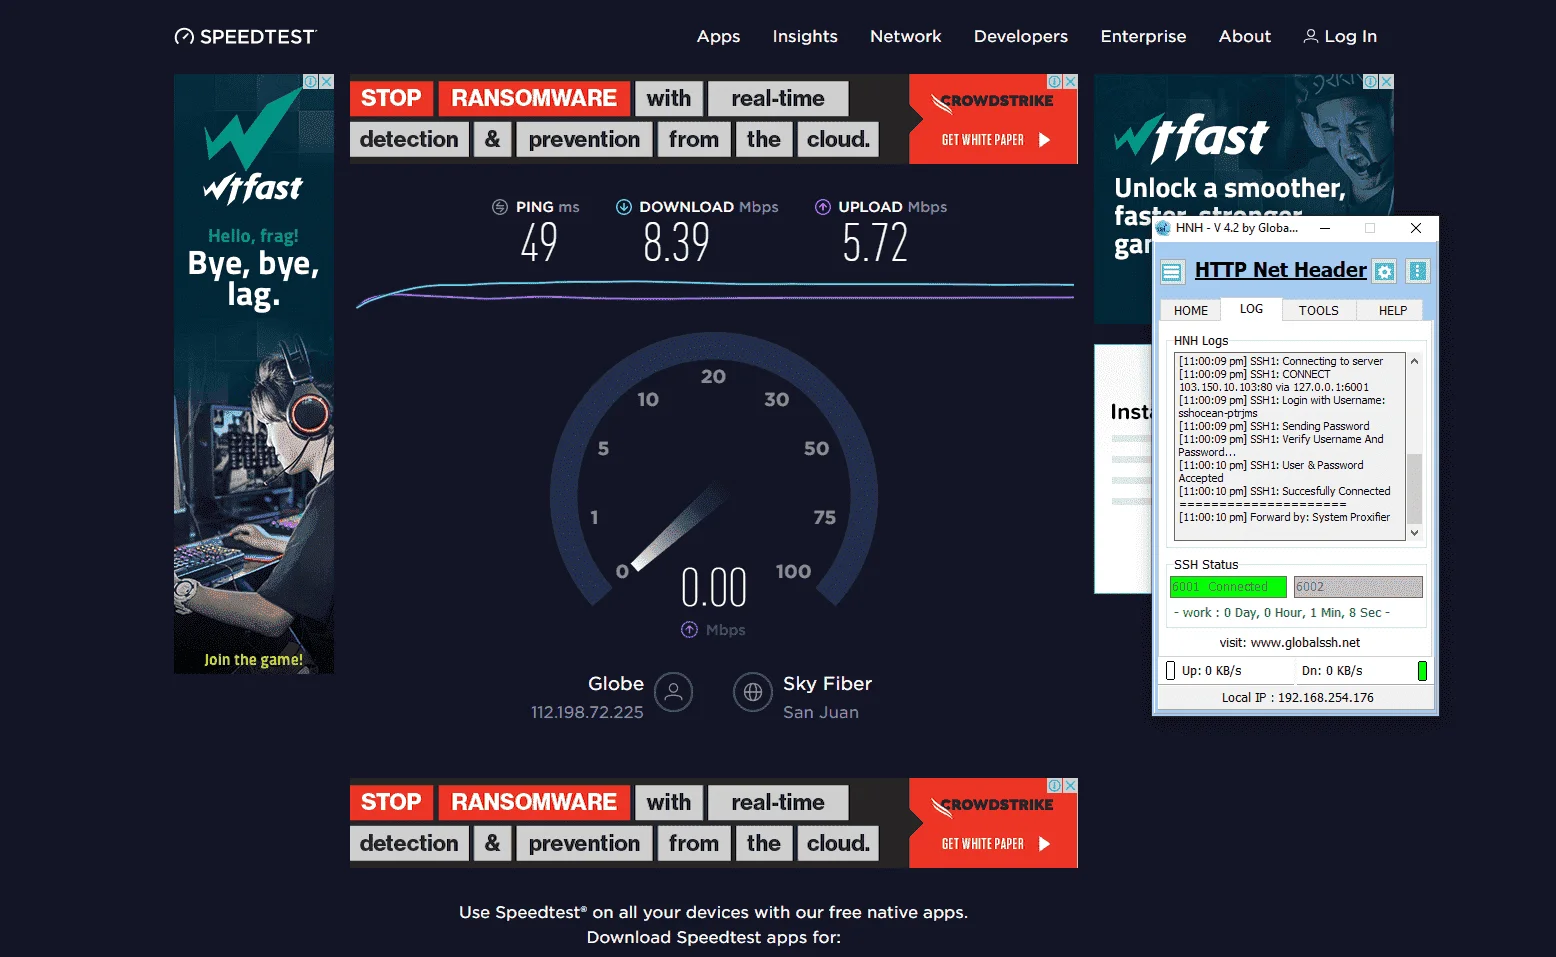Click the upload arrow icon beside UPLOAD
1556x957 pixels.
click(x=823, y=207)
